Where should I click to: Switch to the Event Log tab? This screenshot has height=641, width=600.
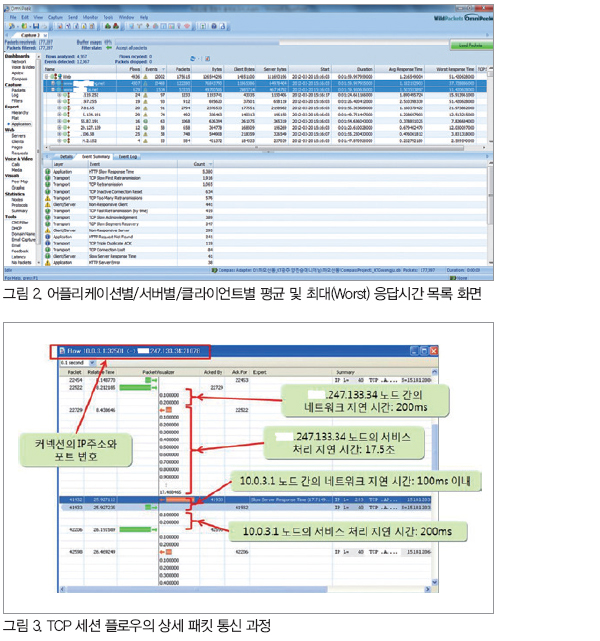[x=128, y=156]
